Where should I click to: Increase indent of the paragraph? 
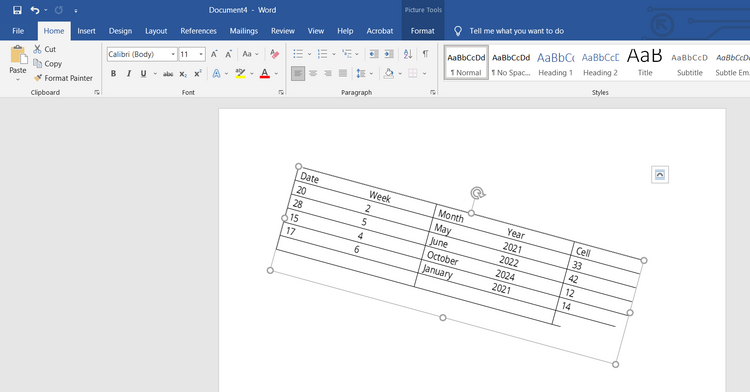pos(389,54)
